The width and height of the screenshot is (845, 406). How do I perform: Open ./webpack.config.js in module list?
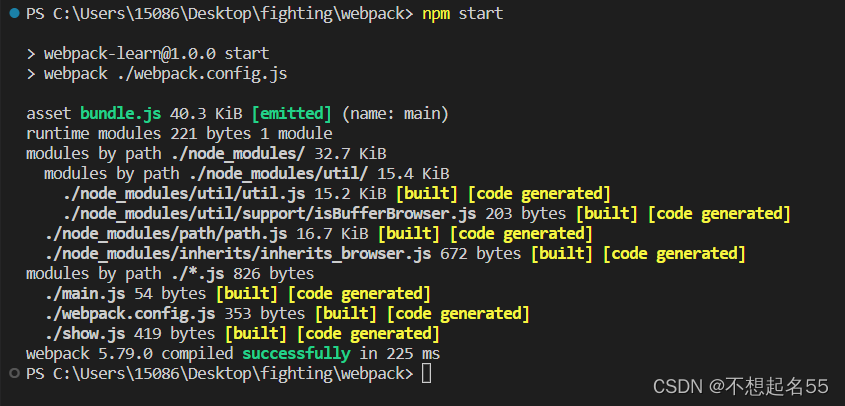[x=130, y=313]
